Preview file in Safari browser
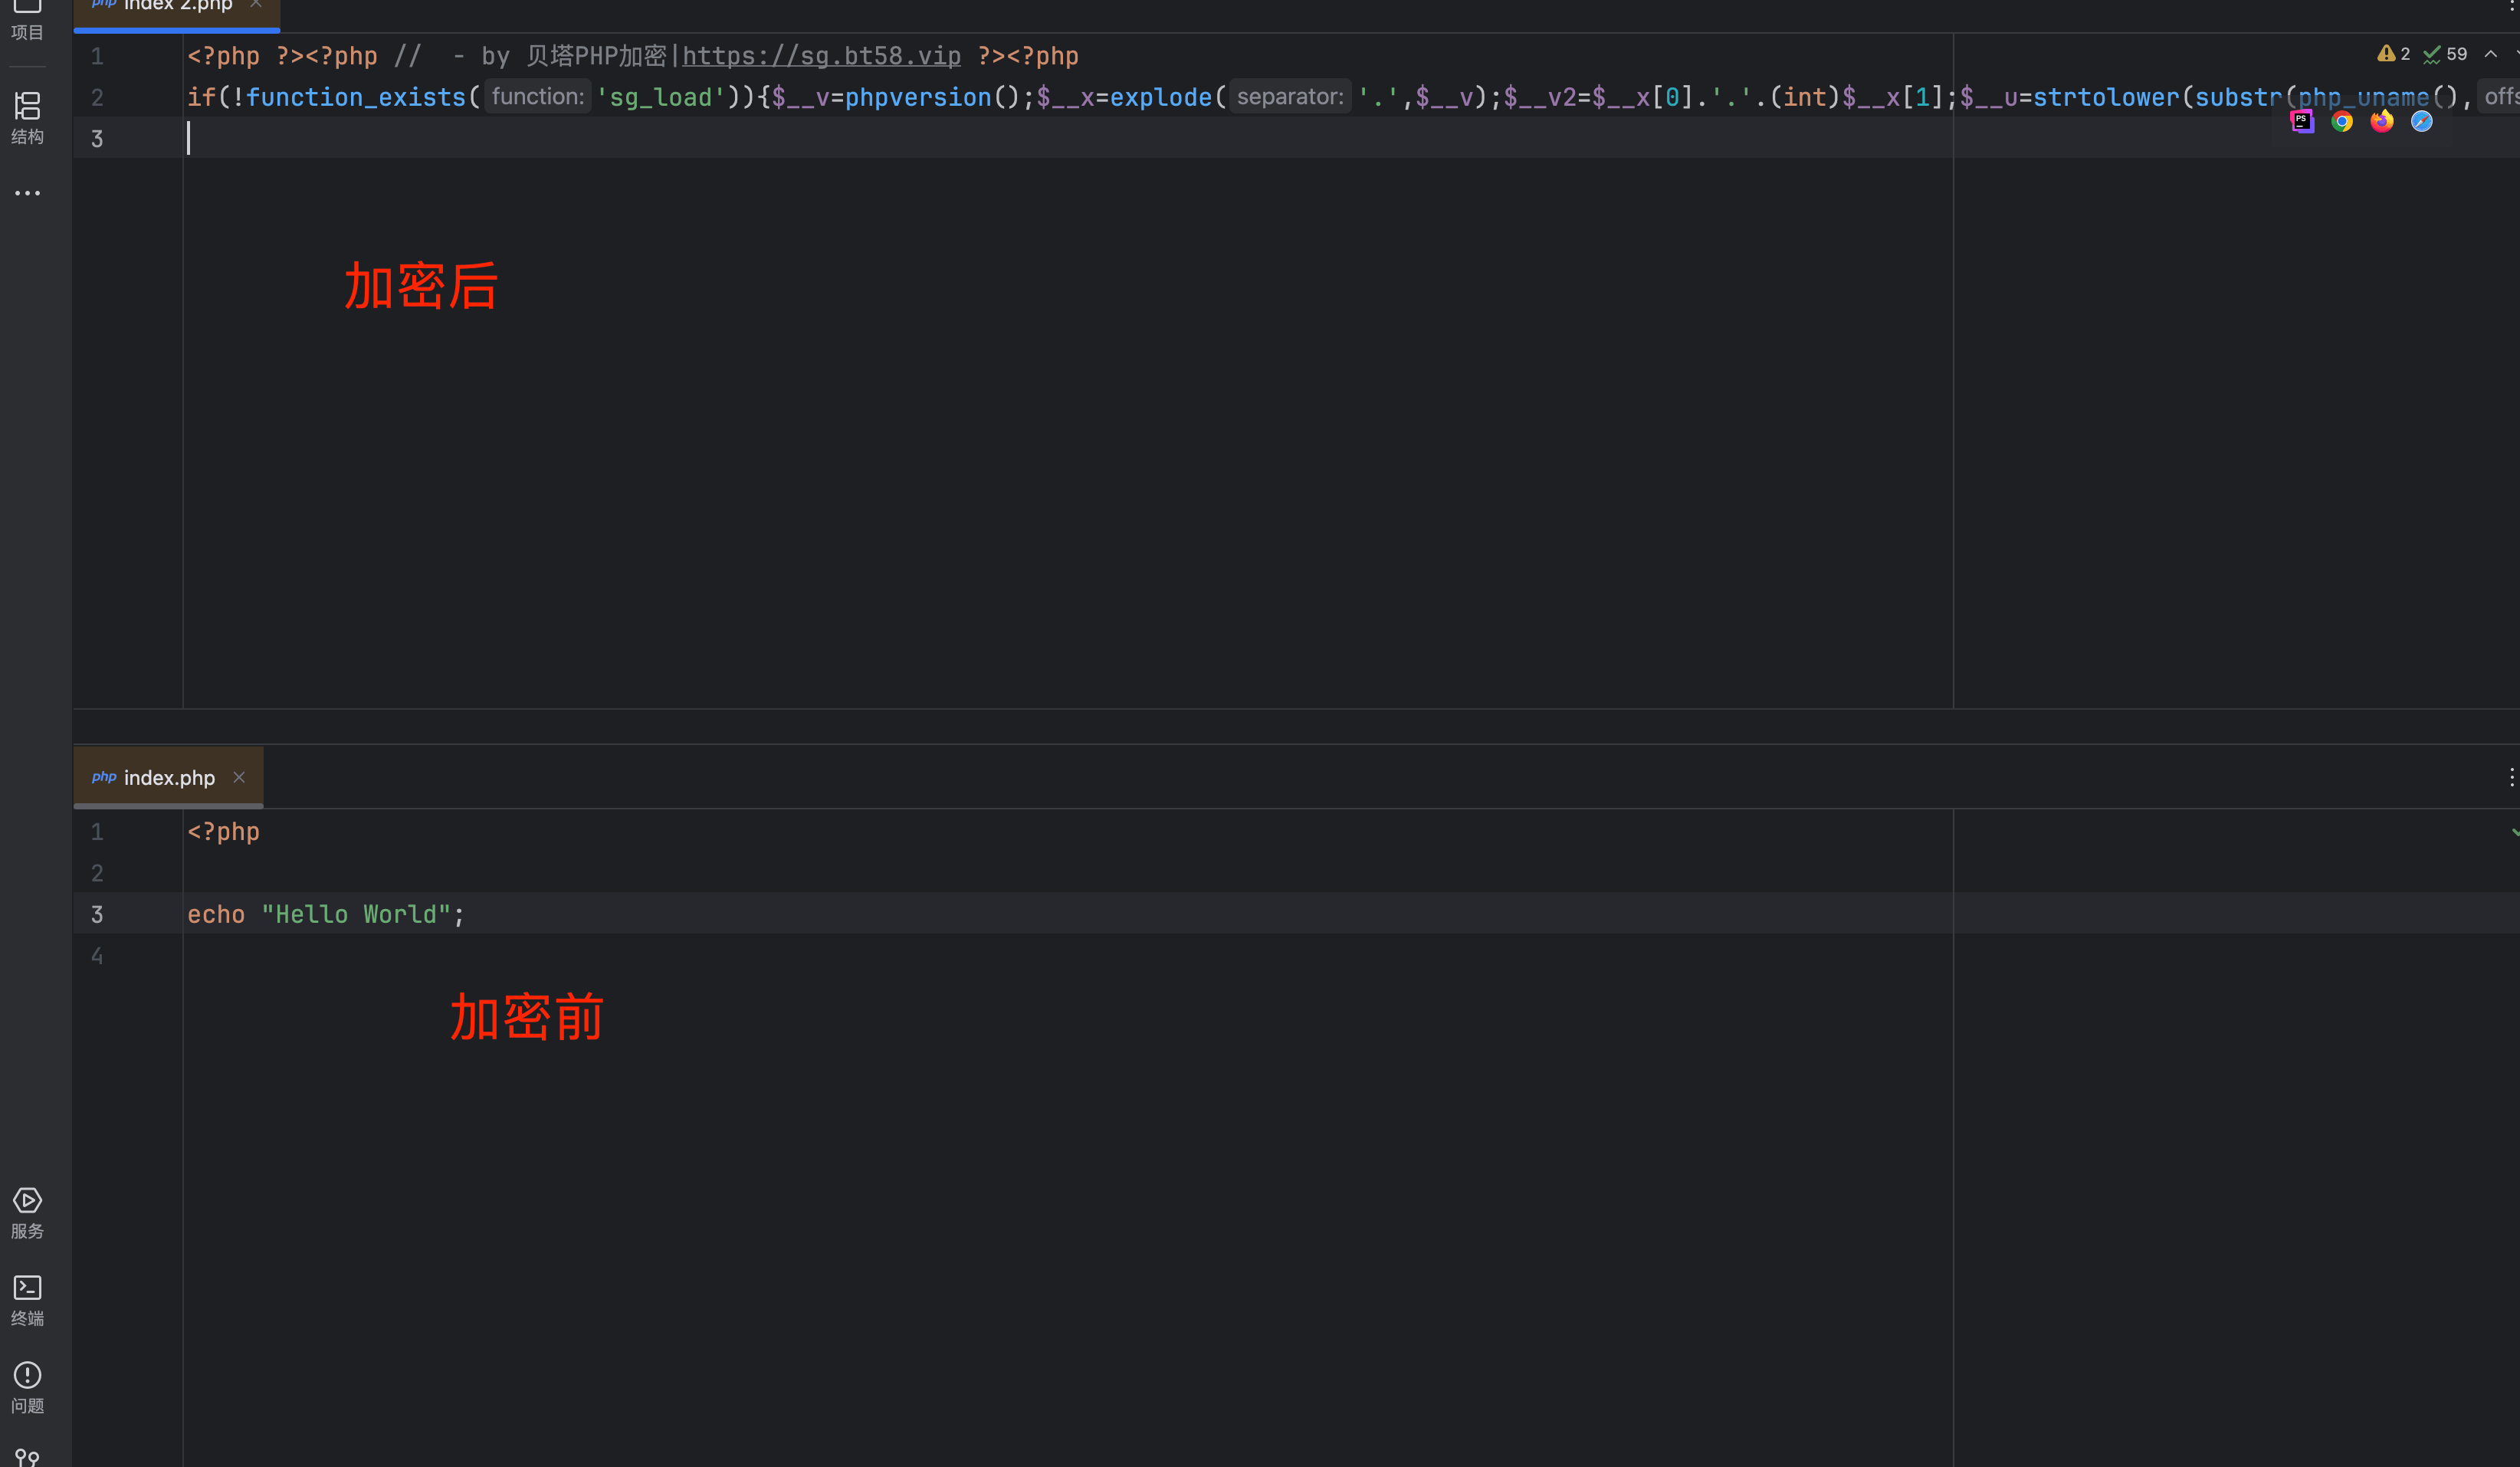Viewport: 2520px width, 1467px height. (2421, 121)
